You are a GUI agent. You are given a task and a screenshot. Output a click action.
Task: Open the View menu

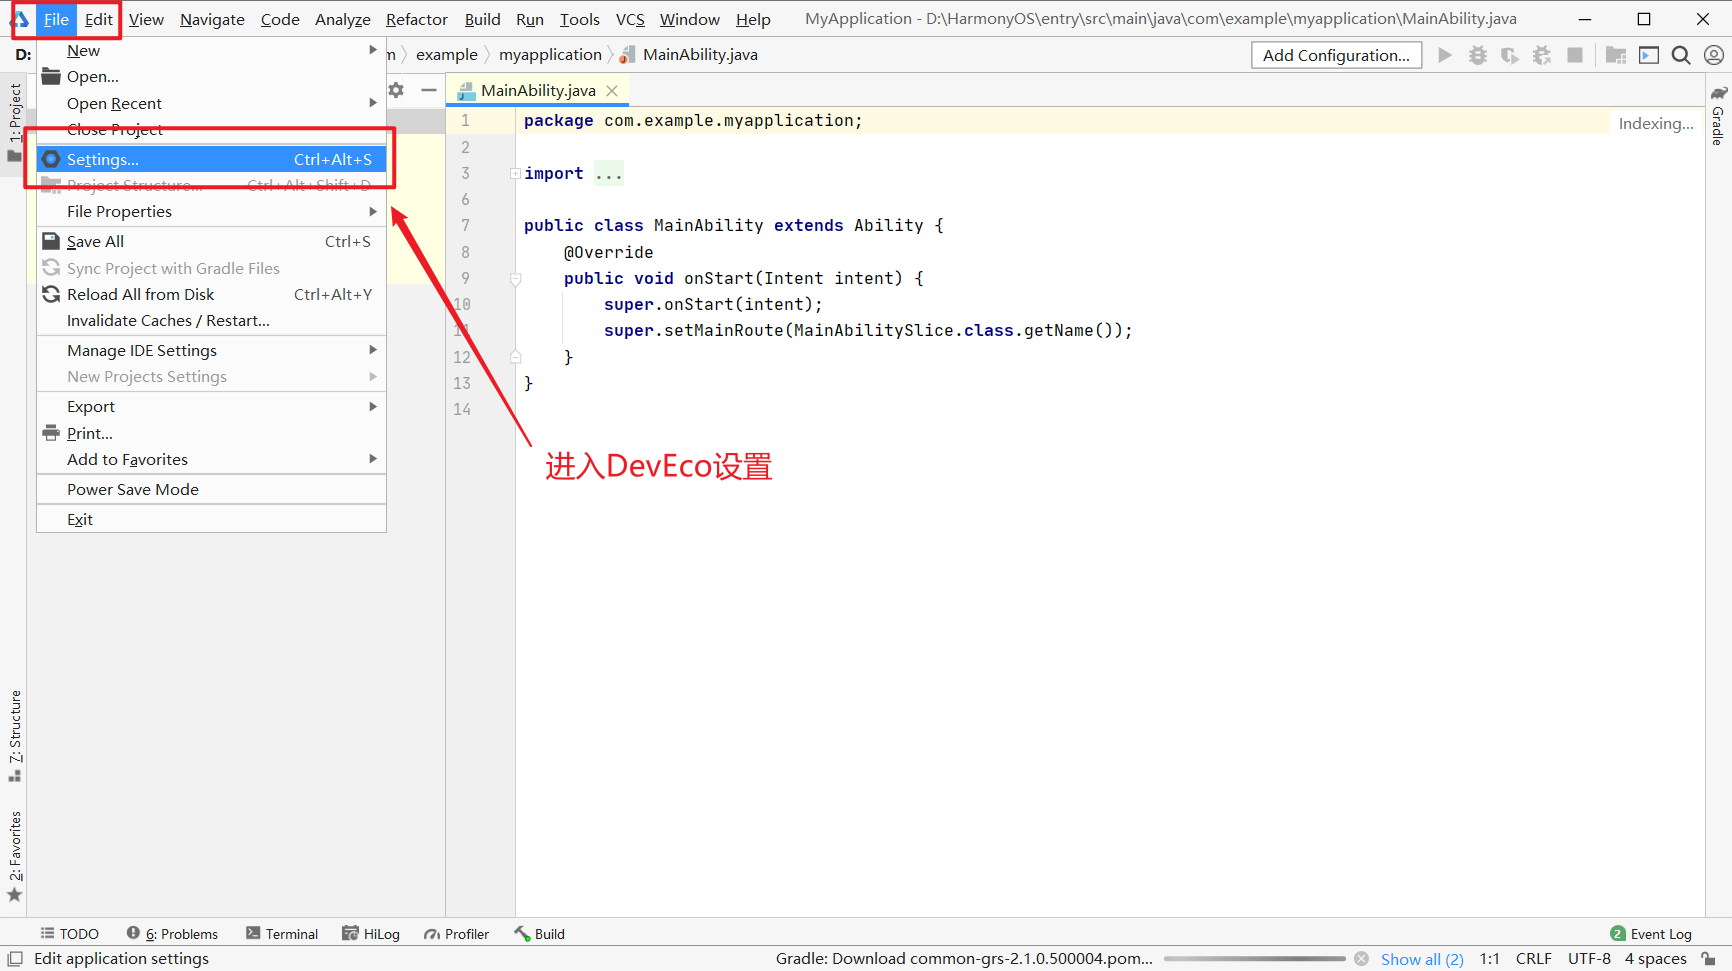[146, 19]
